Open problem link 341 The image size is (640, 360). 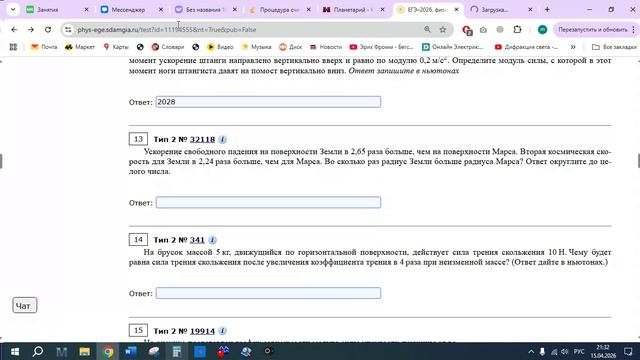(197, 240)
